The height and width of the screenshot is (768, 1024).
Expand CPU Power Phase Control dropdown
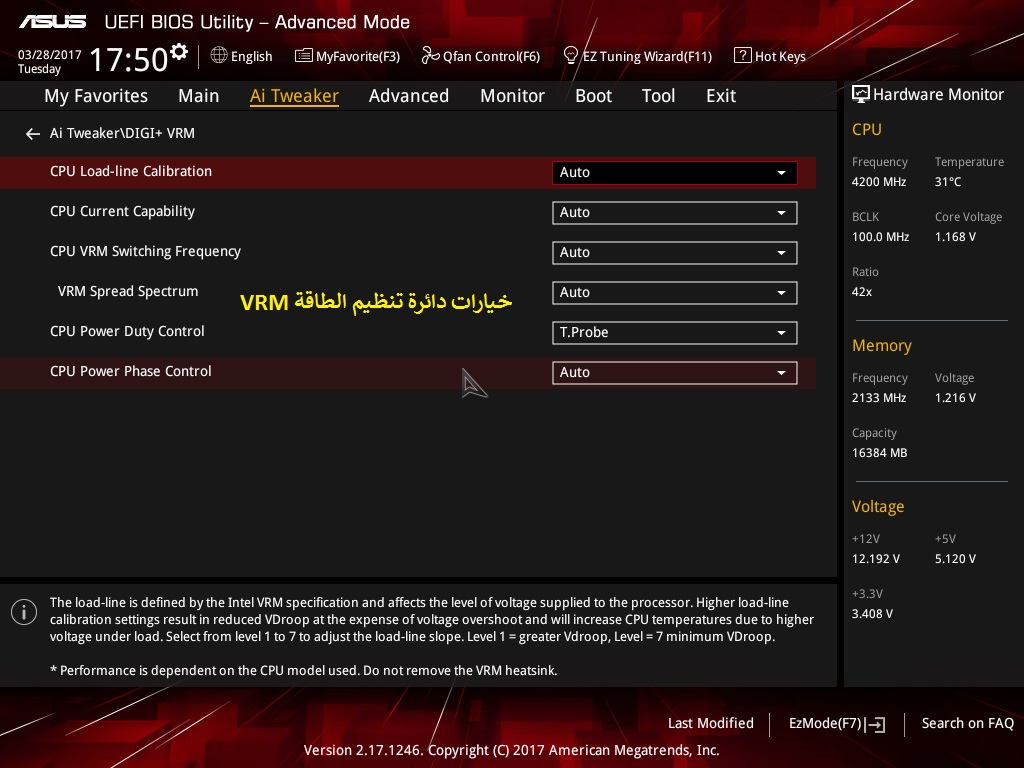point(675,373)
